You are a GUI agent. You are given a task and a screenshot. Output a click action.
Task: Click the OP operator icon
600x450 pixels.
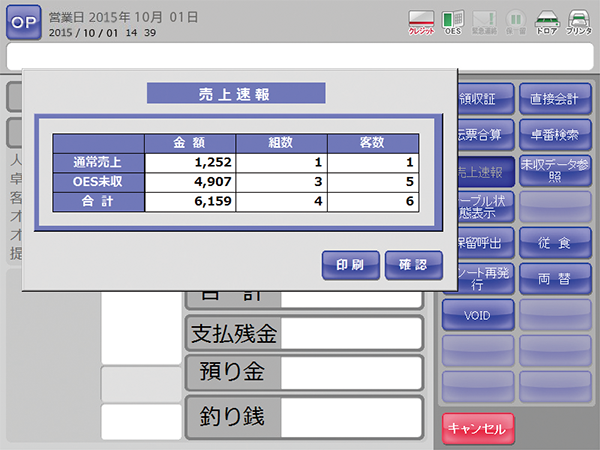click(24, 23)
